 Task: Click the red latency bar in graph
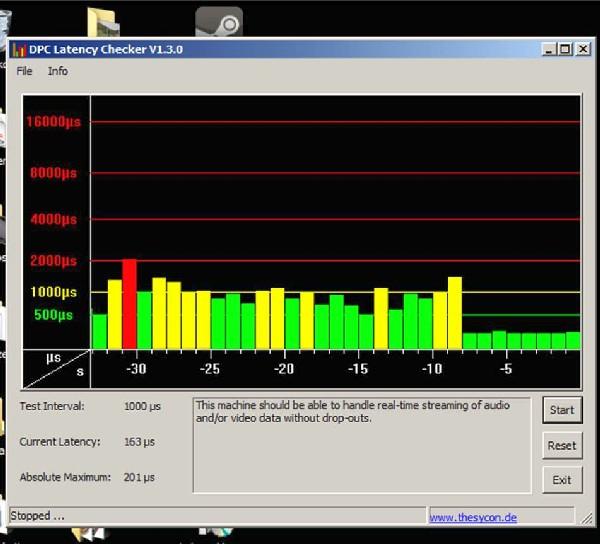coord(129,304)
